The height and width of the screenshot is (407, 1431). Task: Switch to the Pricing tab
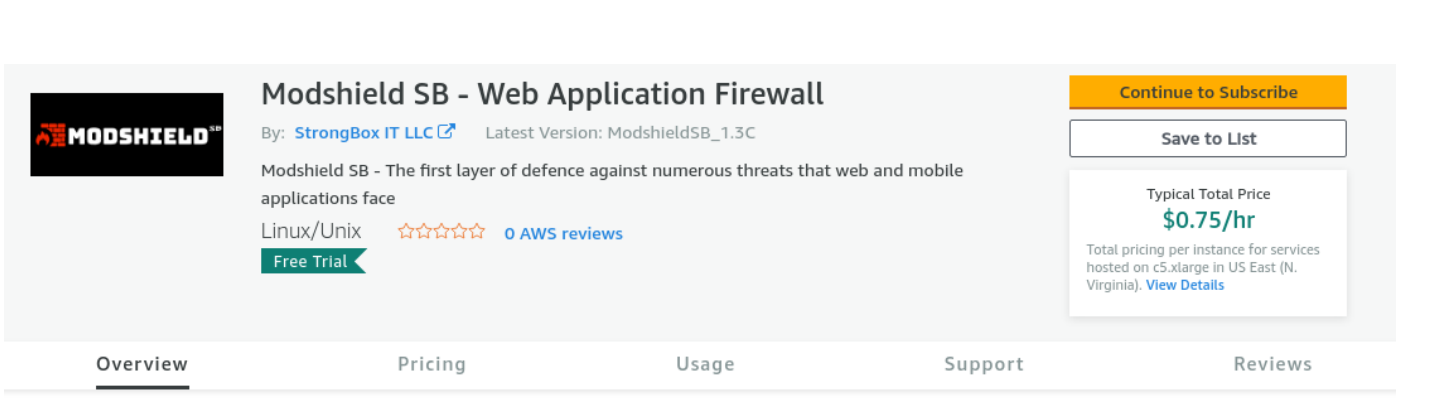click(x=432, y=364)
